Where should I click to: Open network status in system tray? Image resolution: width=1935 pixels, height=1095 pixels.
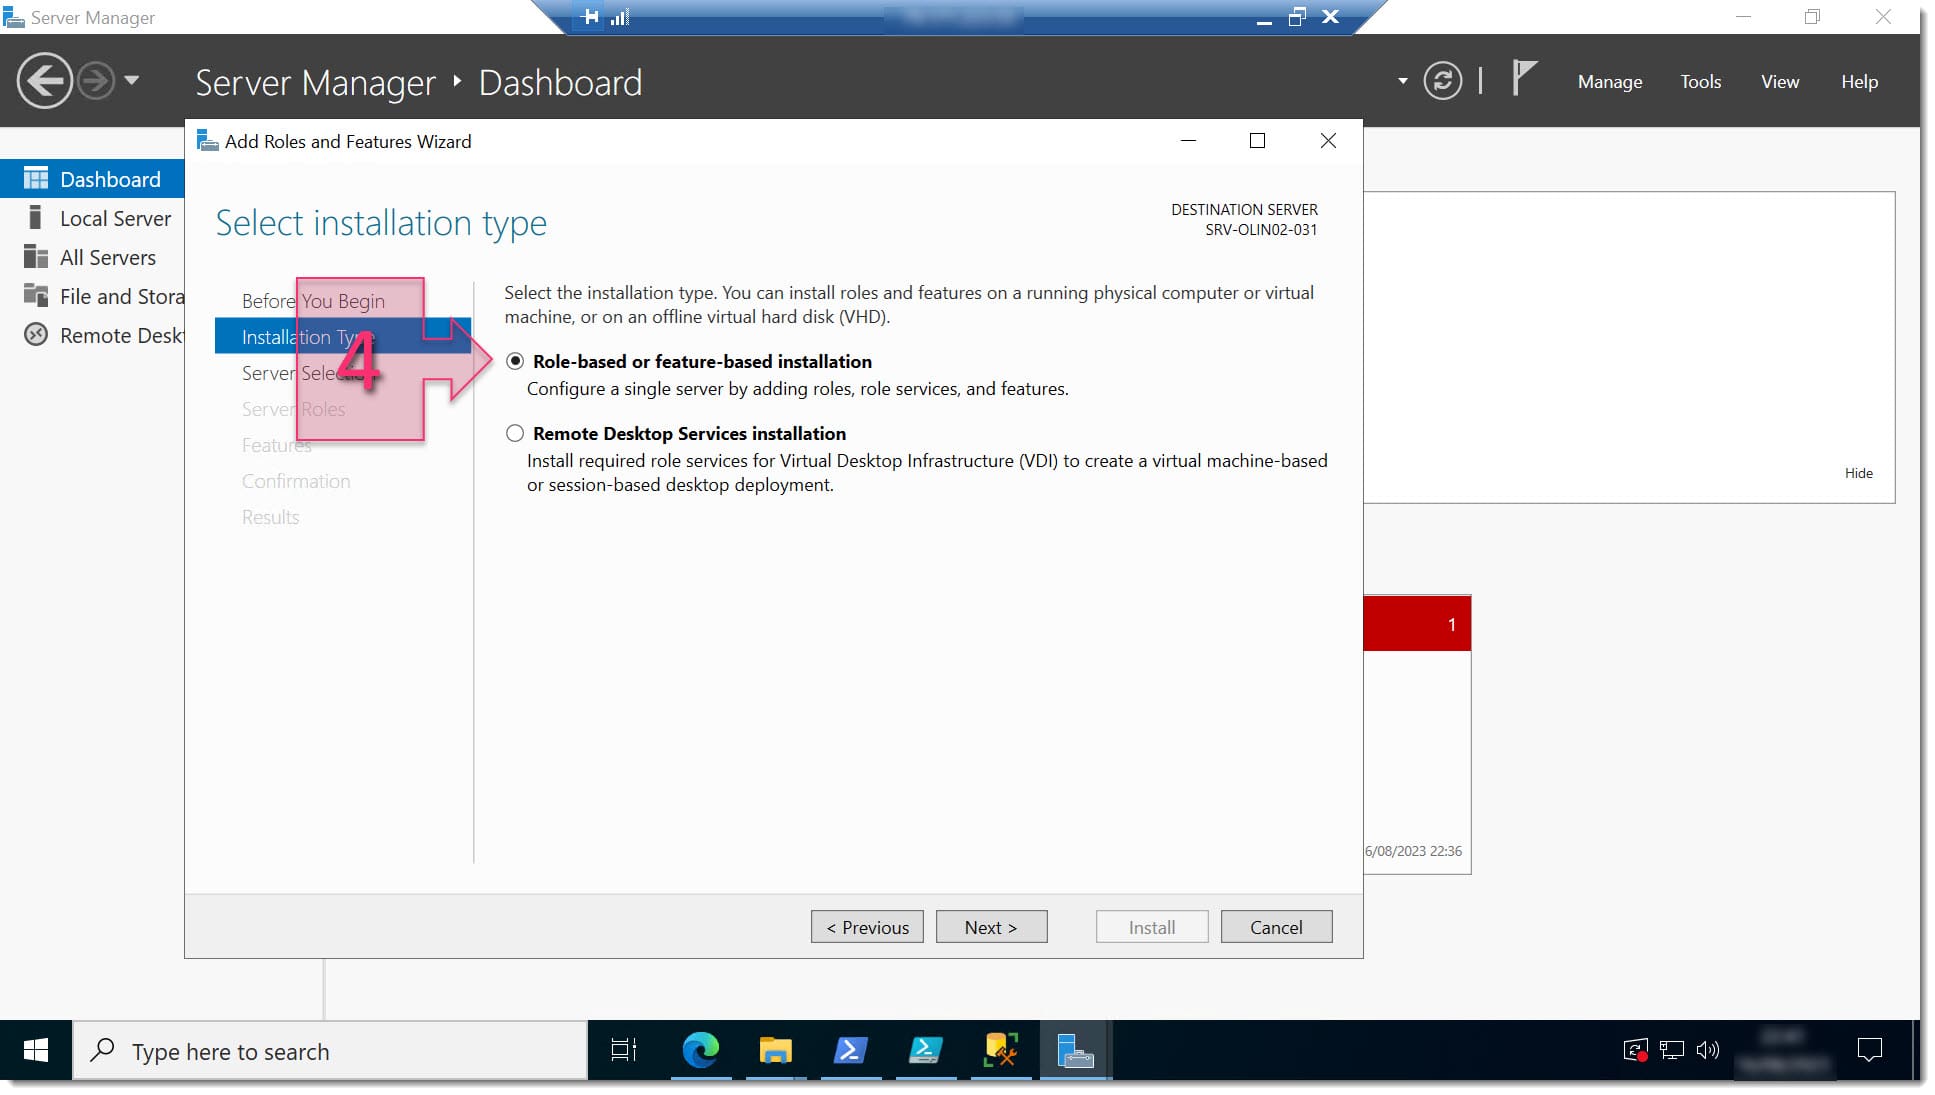click(x=1672, y=1050)
